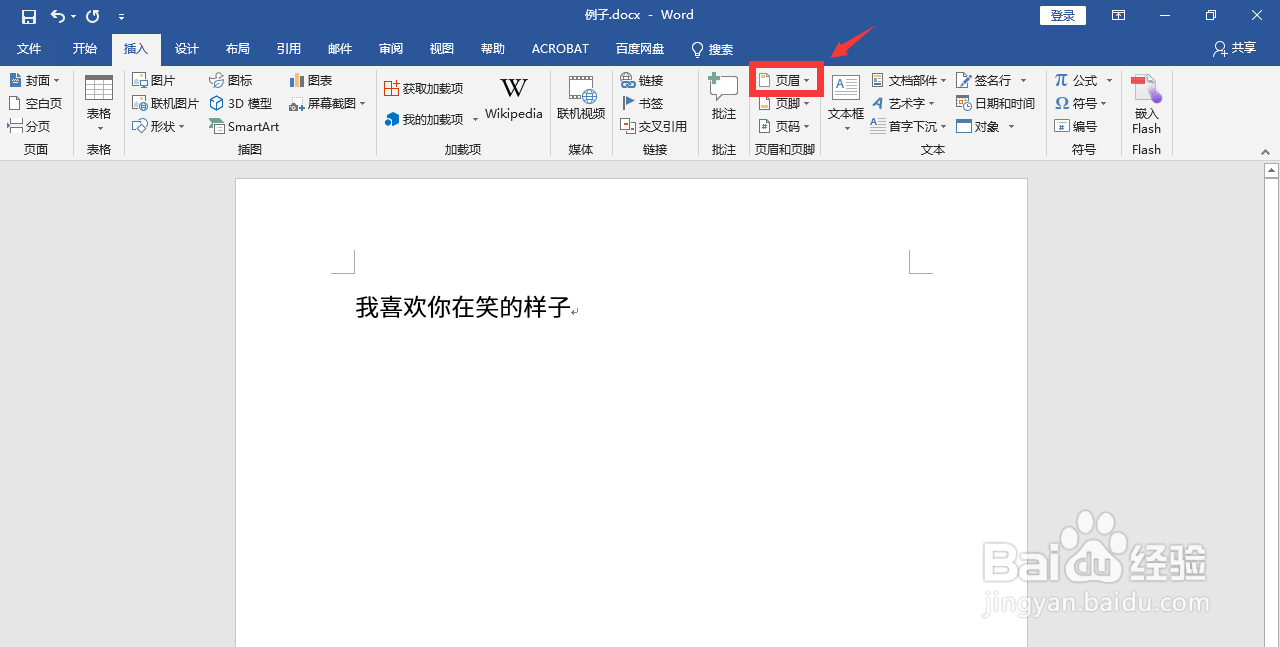The width and height of the screenshot is (1280, 647).
Task: Open the SmartArt tool
Action: coord(244,126)
